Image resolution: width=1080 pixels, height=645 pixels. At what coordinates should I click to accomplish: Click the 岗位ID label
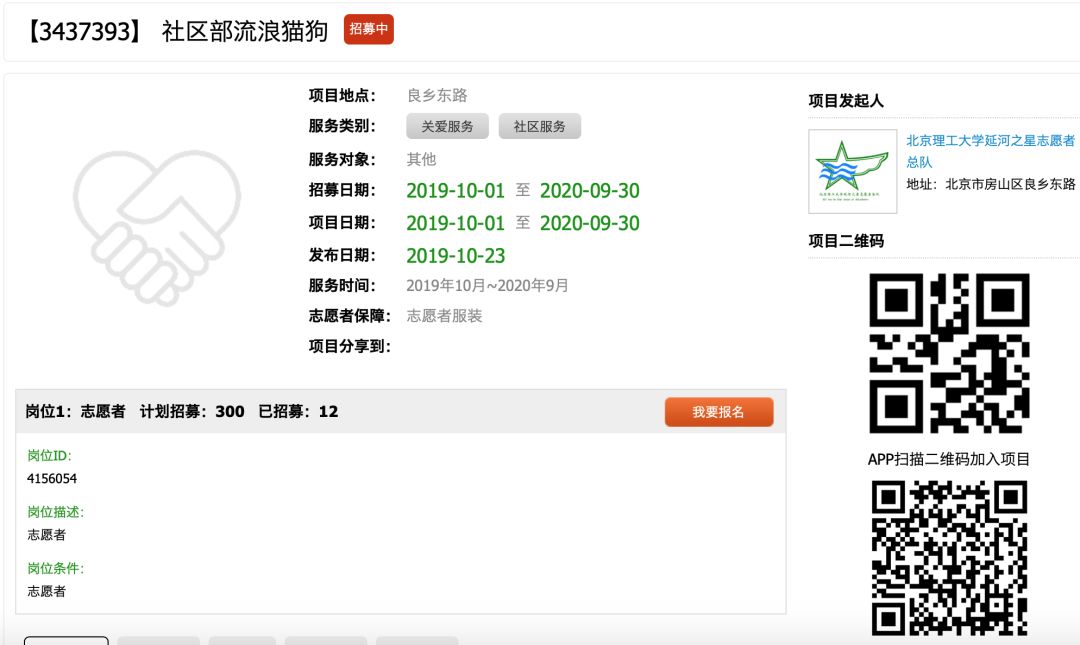[x=49, y=455]
